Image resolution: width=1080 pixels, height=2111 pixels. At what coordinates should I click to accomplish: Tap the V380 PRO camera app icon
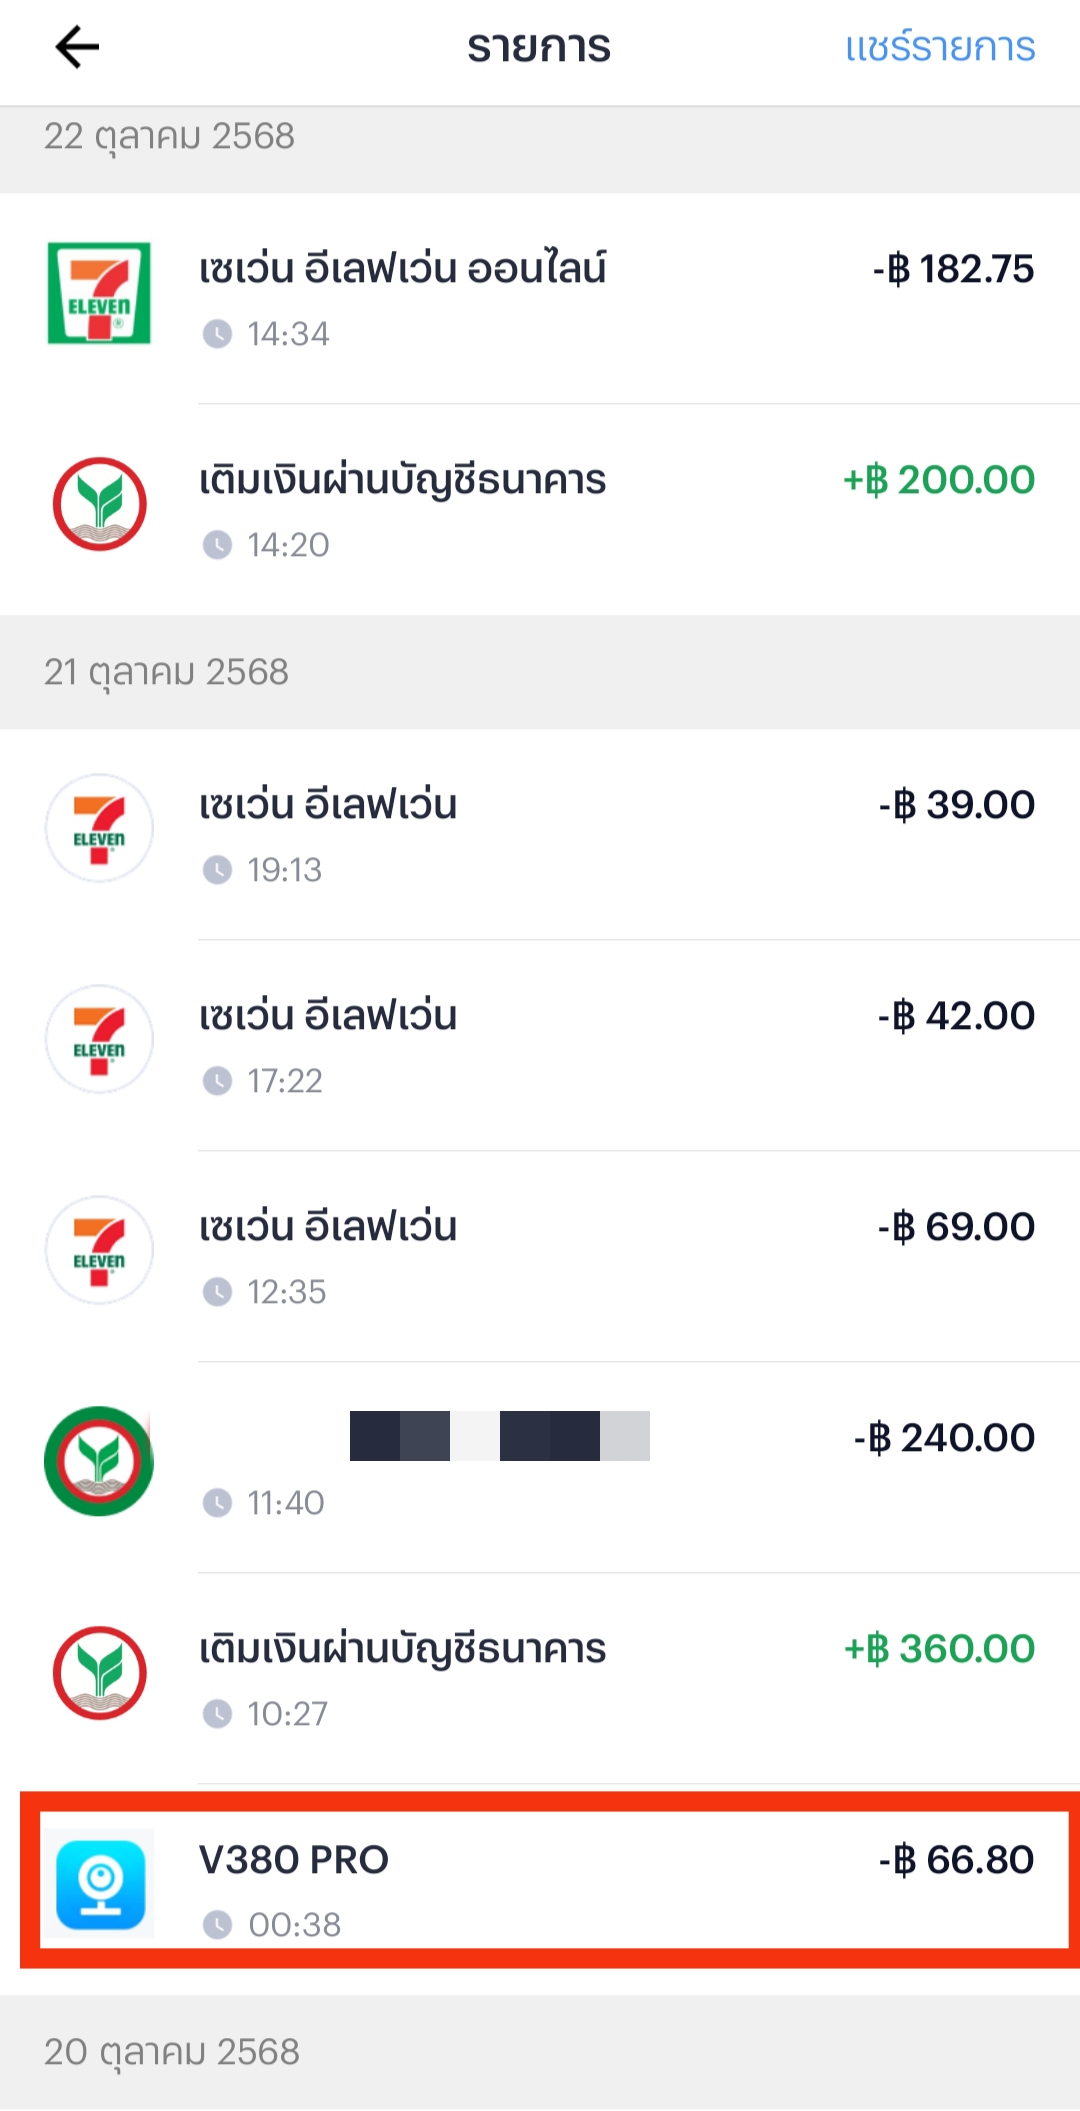[x=100, y=1884]
